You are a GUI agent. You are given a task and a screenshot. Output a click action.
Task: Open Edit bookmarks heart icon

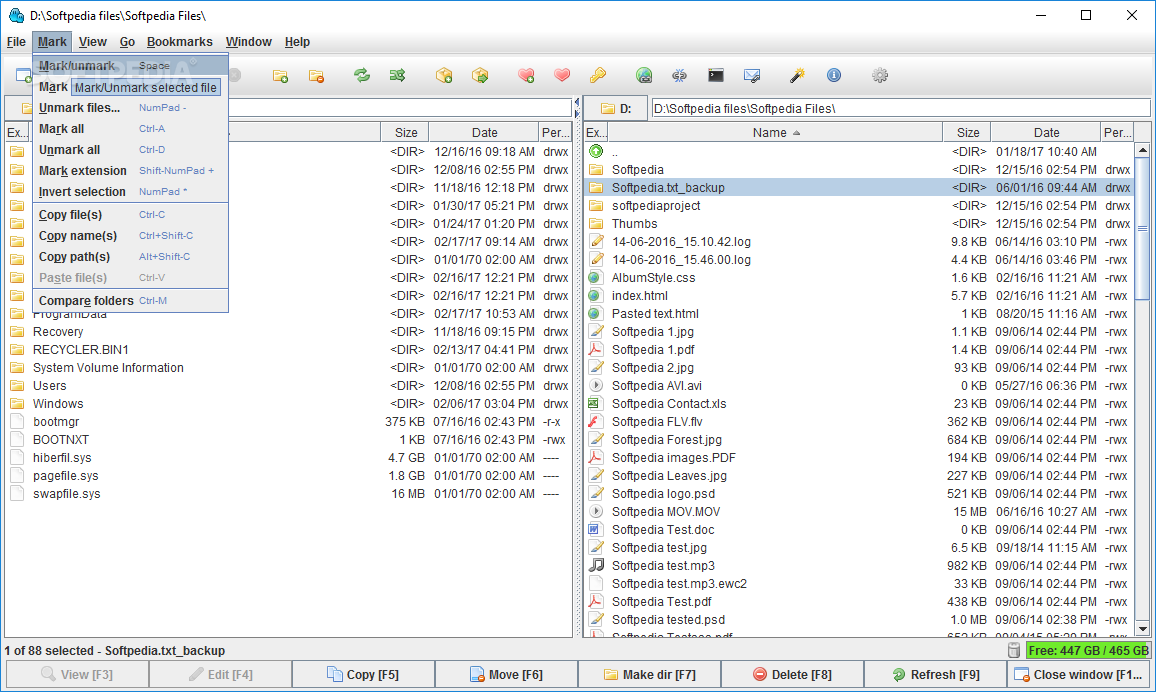[562, 75]
